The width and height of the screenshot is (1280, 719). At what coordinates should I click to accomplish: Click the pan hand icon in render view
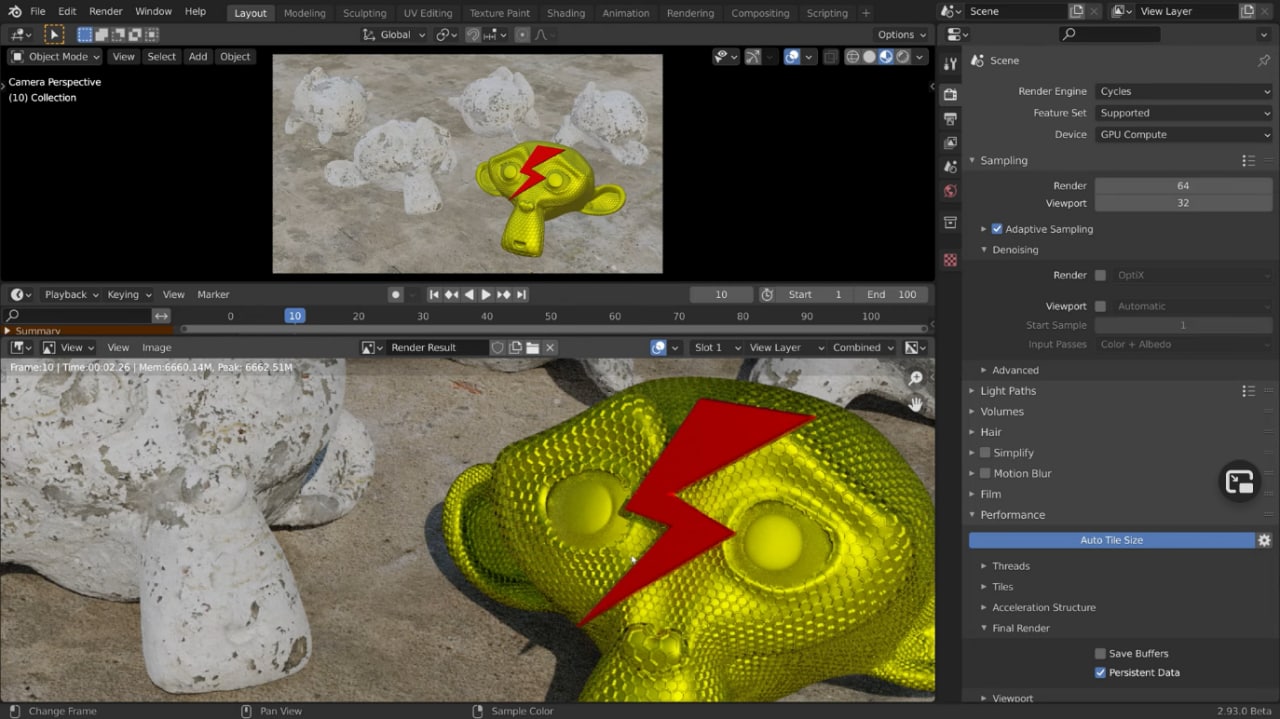click(915, 404)
